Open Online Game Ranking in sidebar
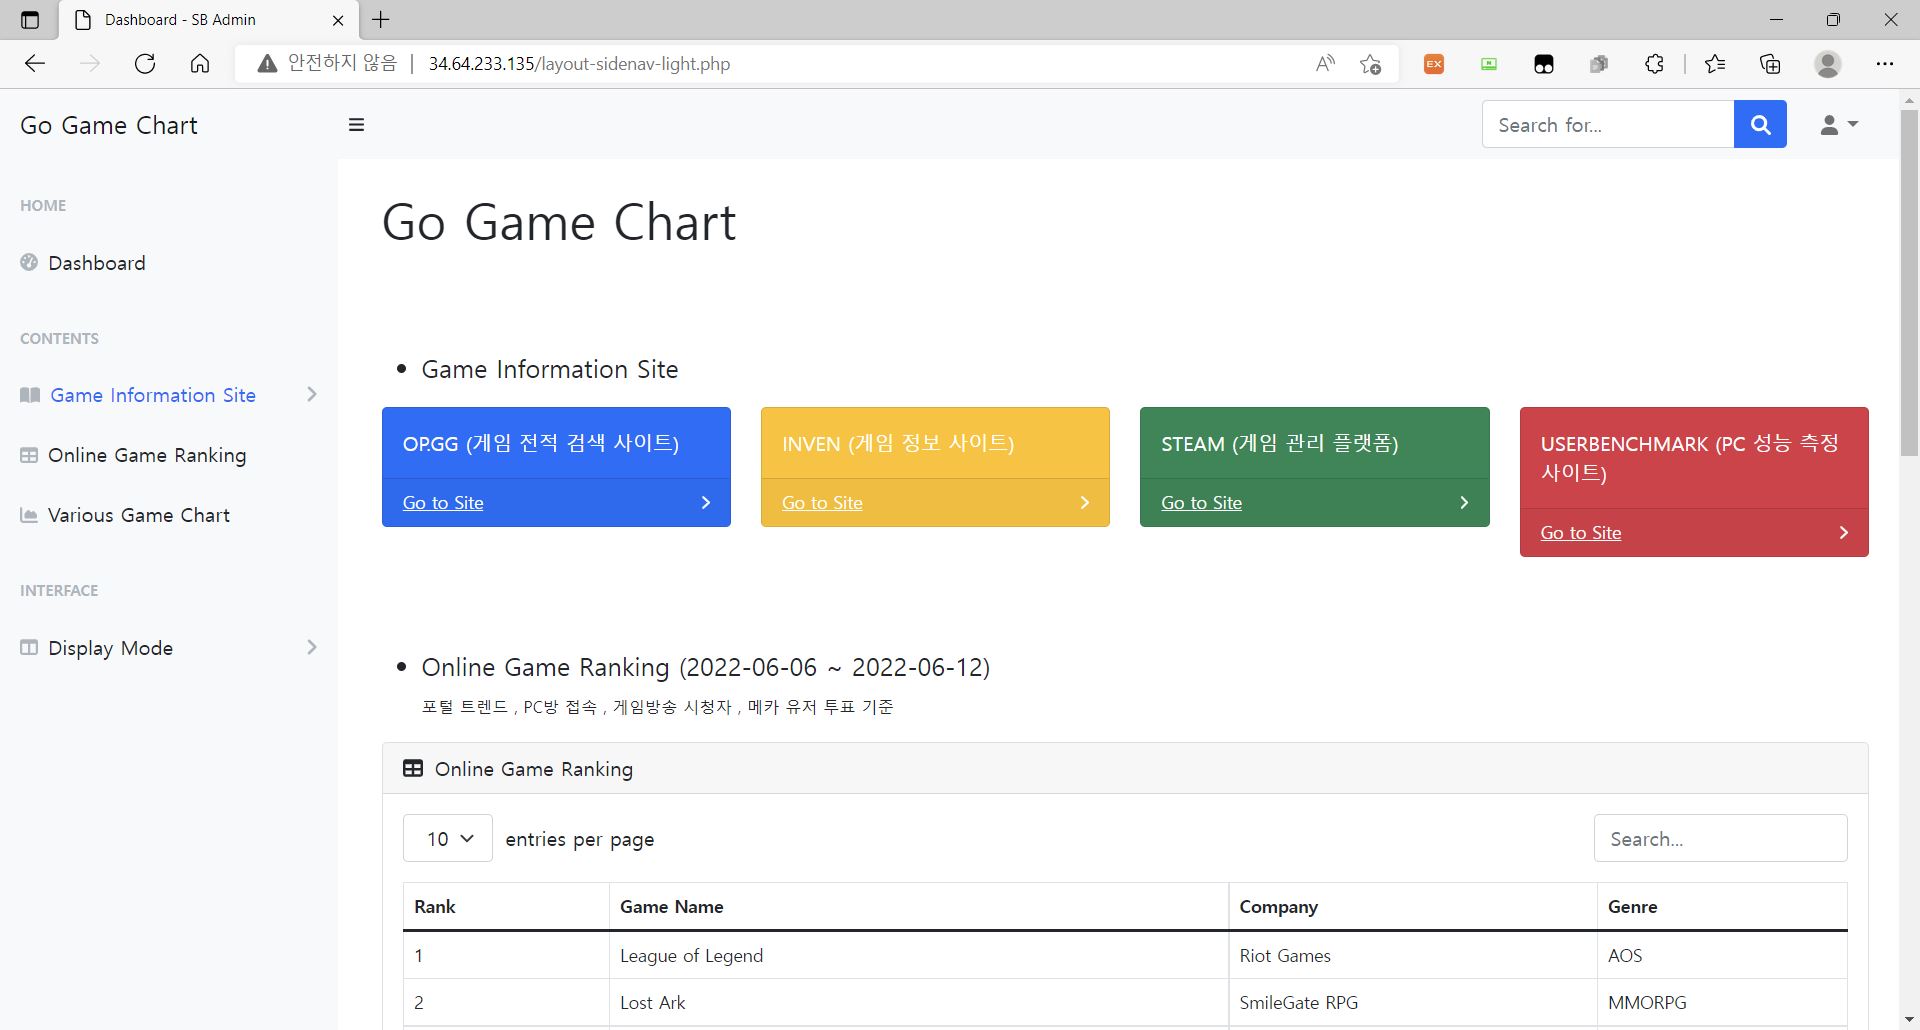This screenshot has width=1920, height=1030. [x=147, y=455]
